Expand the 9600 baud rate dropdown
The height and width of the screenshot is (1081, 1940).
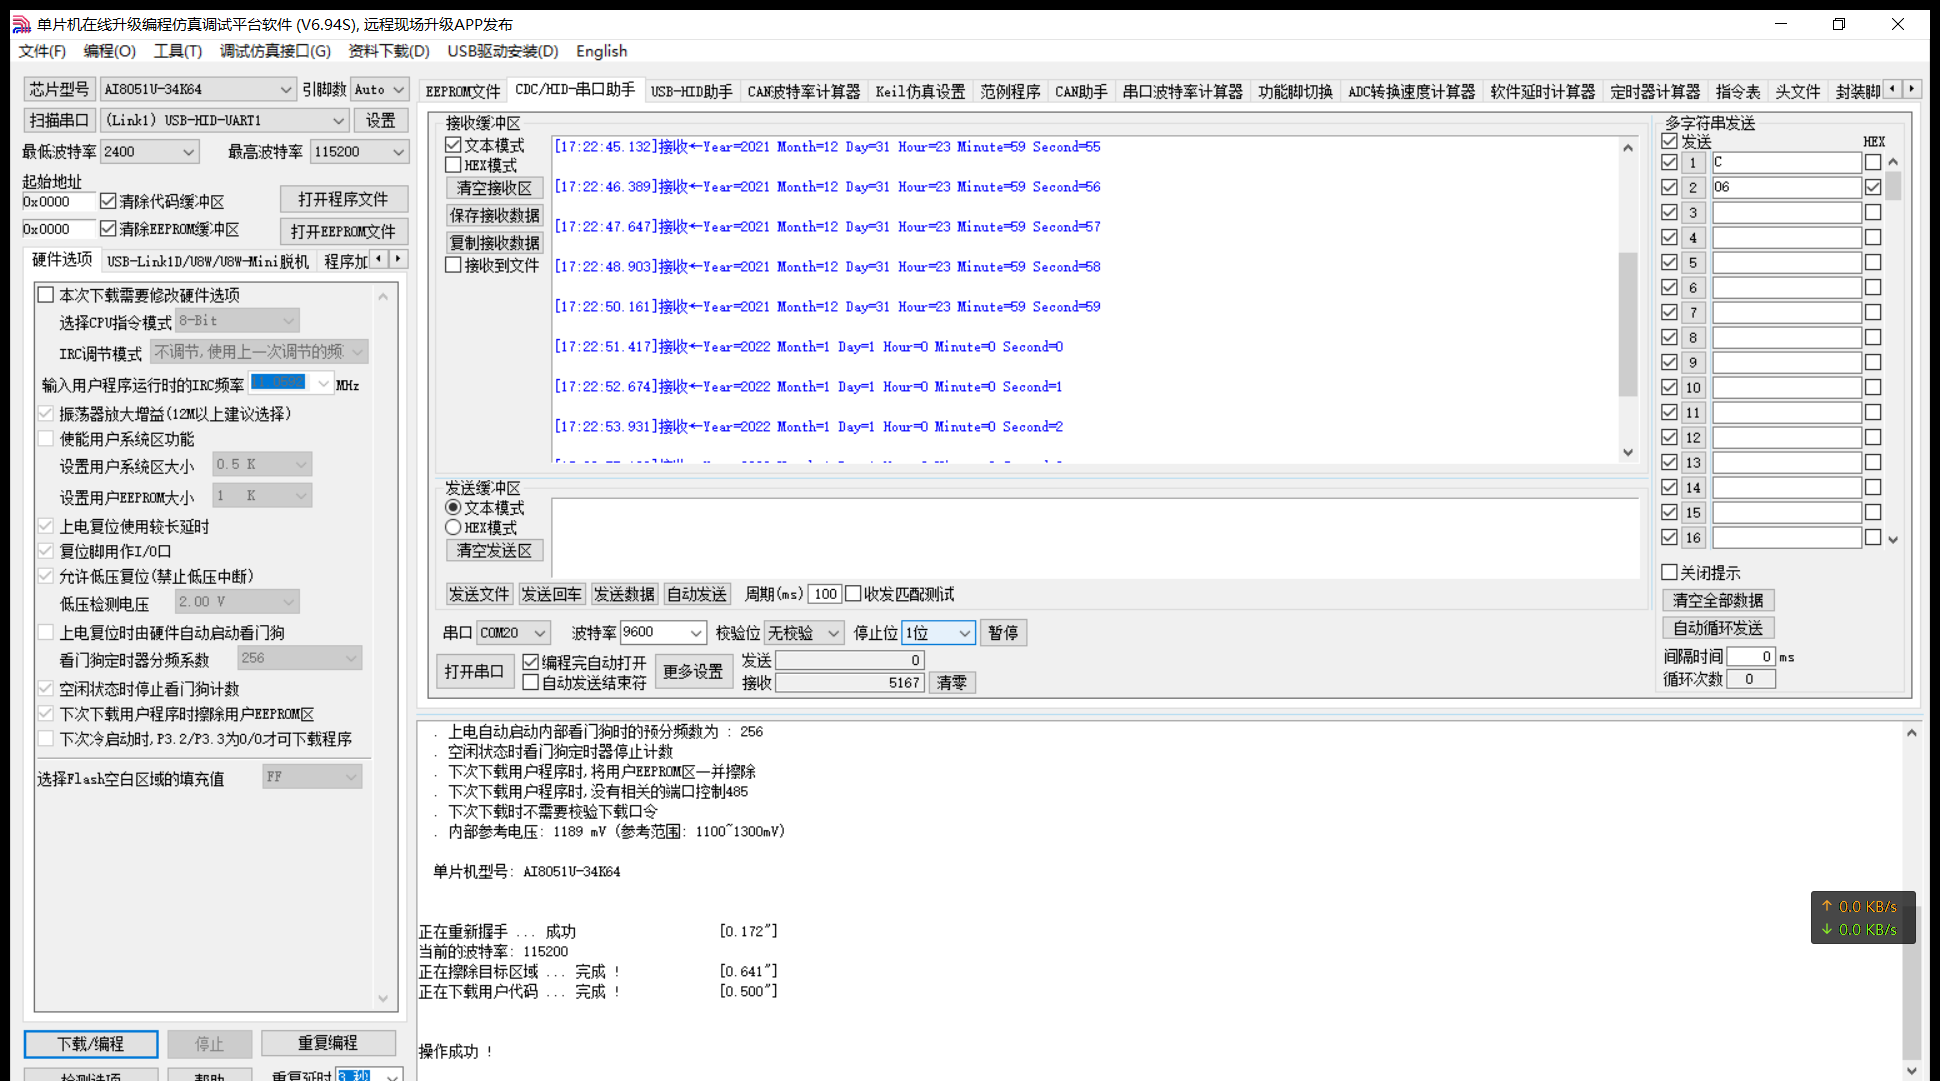coord(695,633)
